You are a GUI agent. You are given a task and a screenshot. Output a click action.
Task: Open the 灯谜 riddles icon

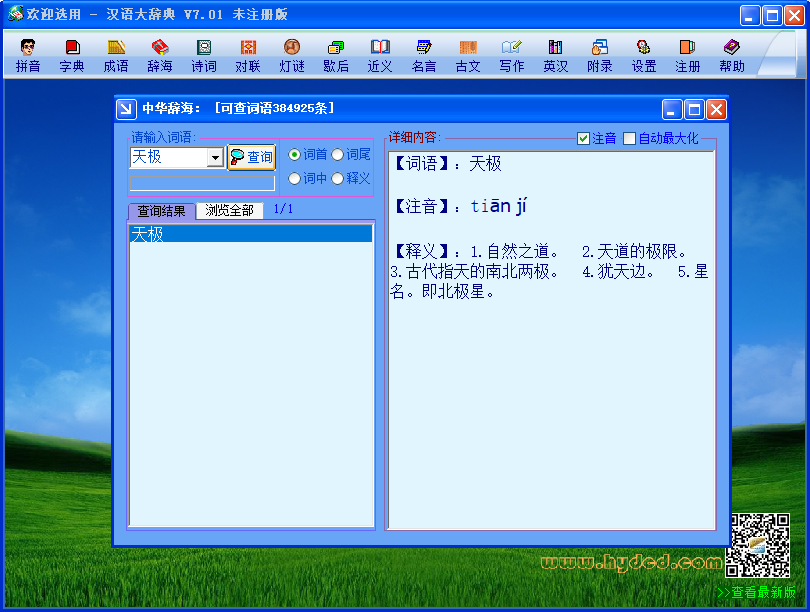(x=292, y=56)
